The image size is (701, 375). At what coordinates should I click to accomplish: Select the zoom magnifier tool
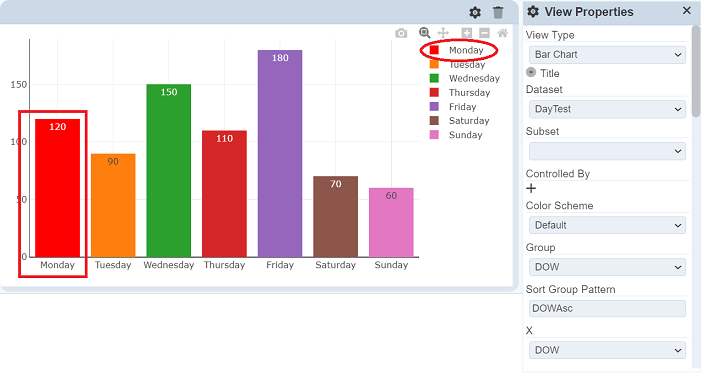[x=424, y=33]
